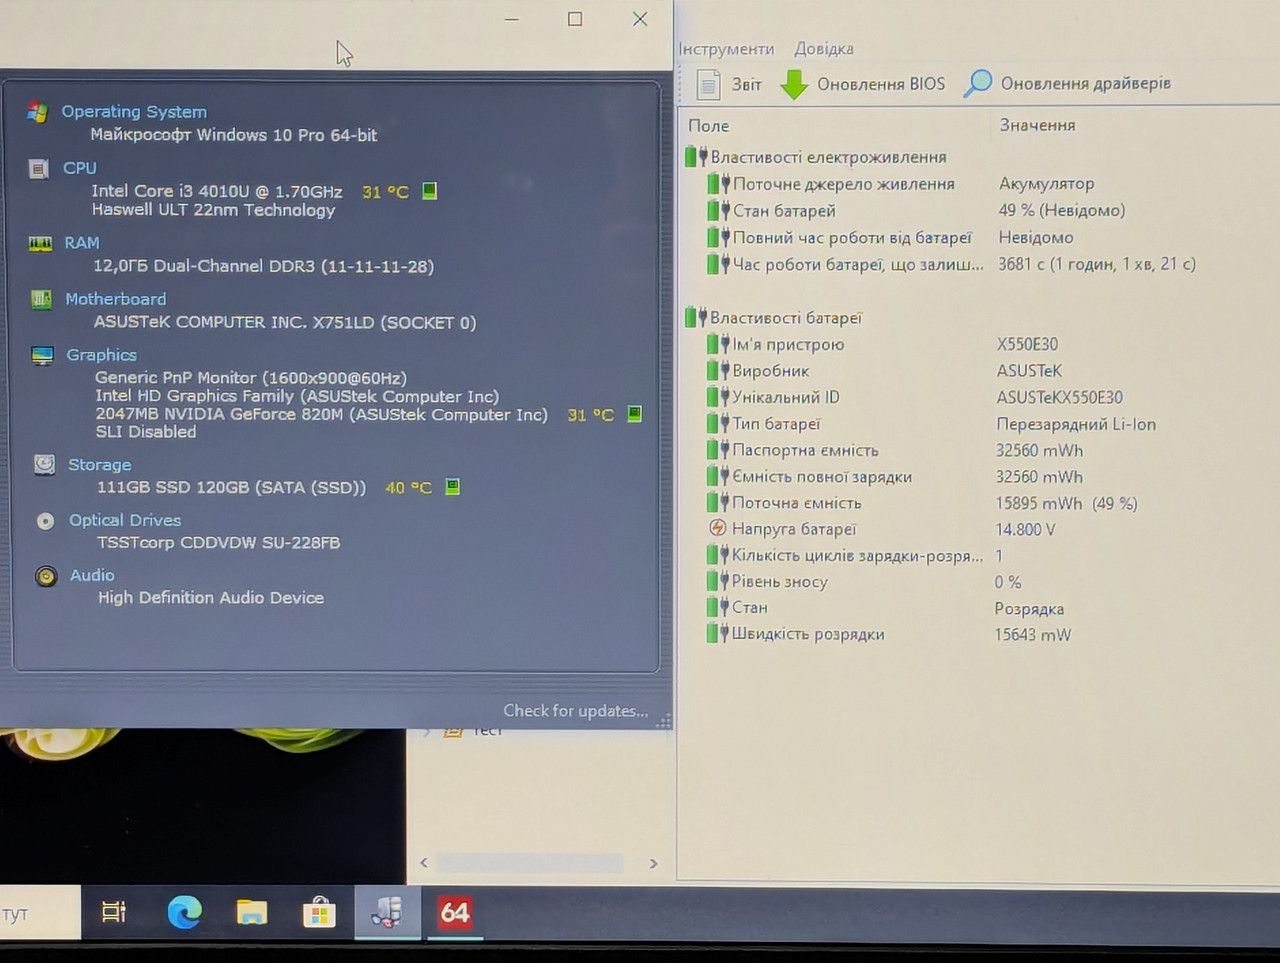The image size is (1280, 963).
Task: Click the RAM module icon in Speccy
Action: point(40,243)
